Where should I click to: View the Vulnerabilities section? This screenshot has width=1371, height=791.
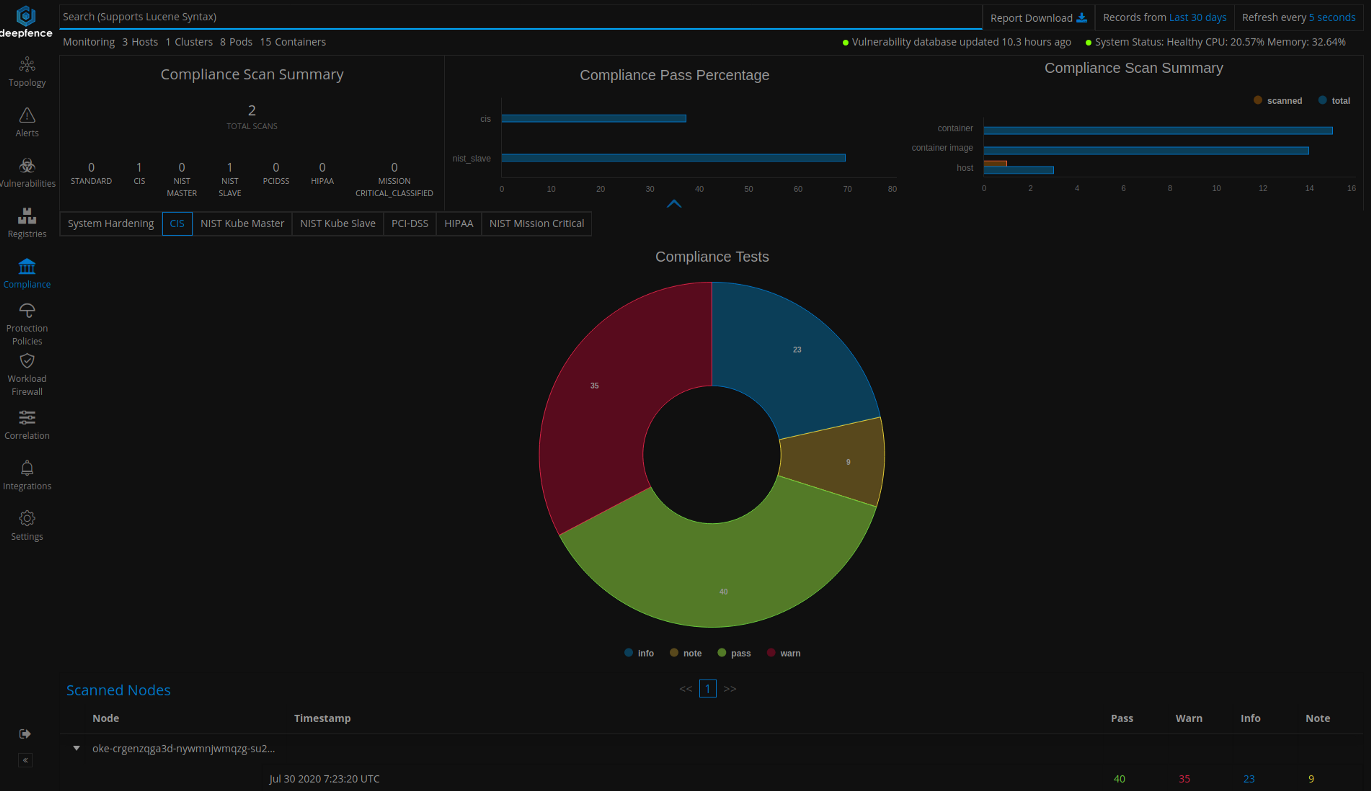[x=26, y=172]
